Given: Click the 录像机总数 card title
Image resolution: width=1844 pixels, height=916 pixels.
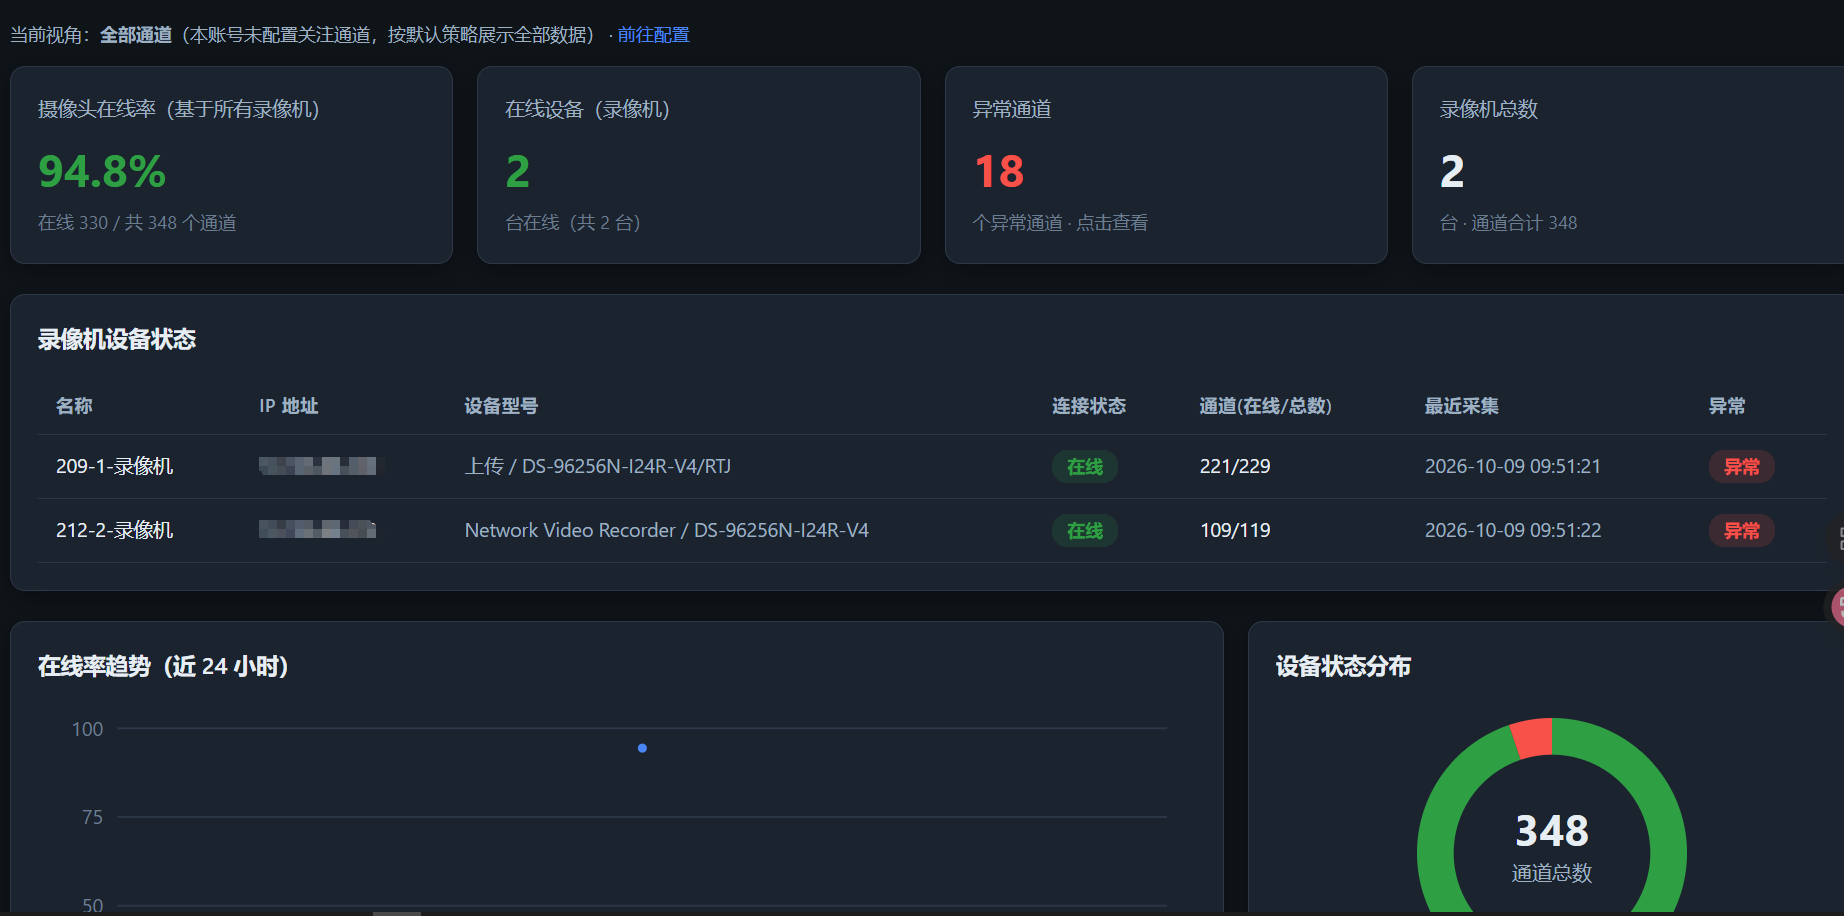Looking at the screenshot, I should coord(1488,109).
